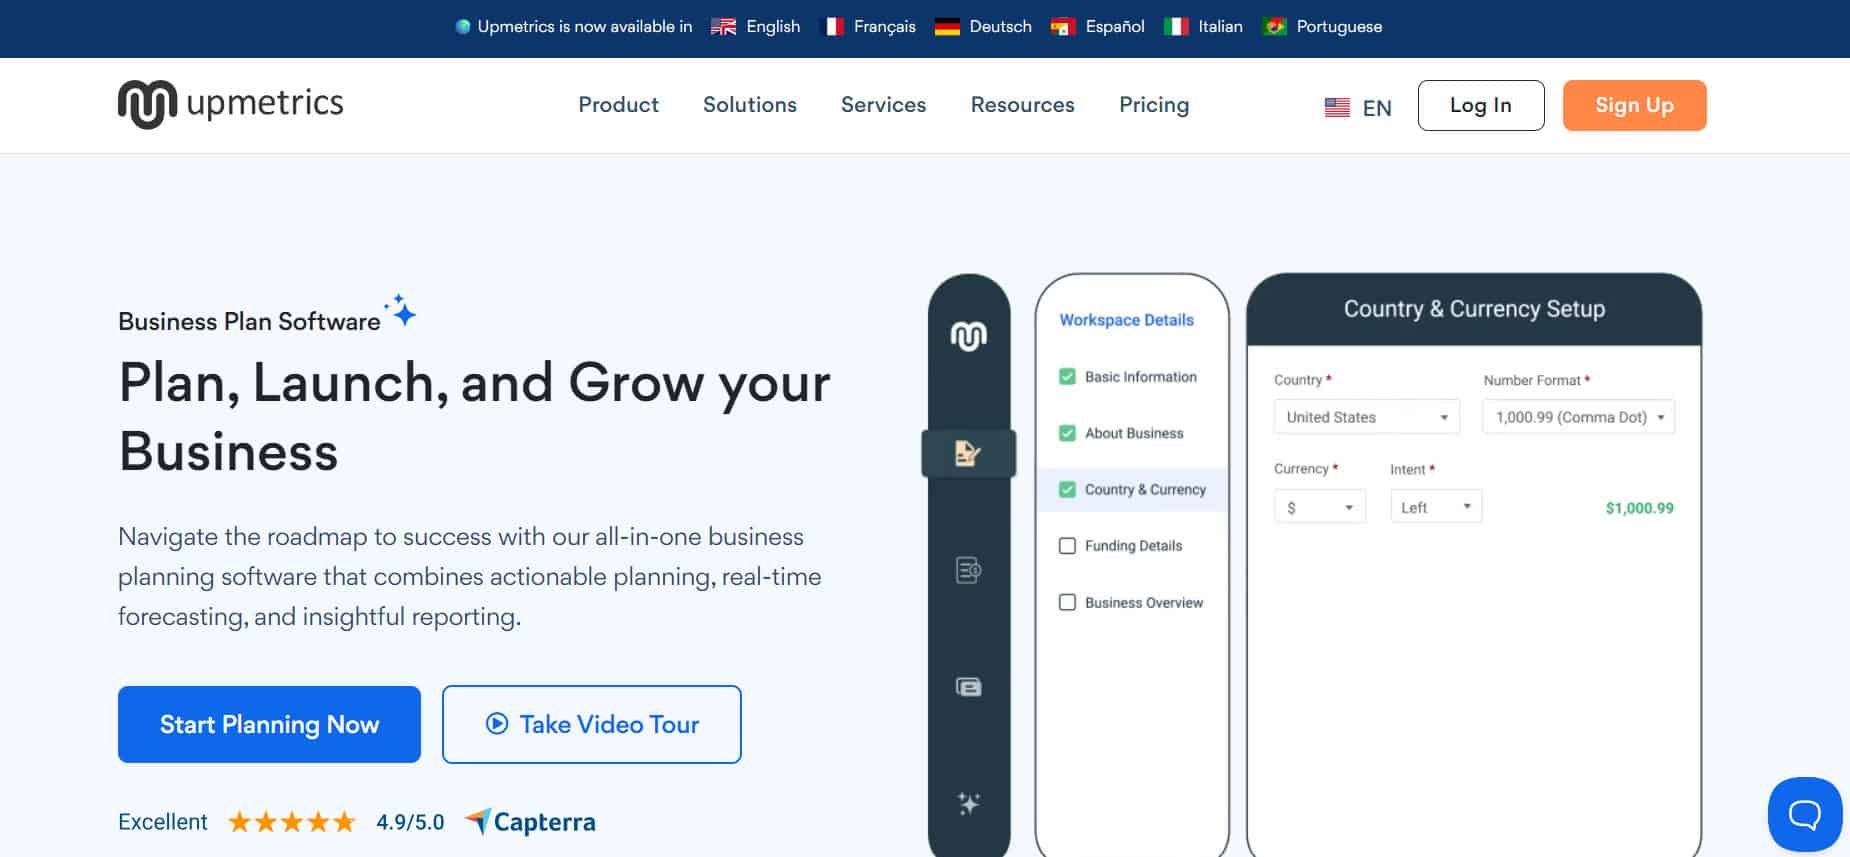Switch site language to Deutsch
The height and width of the screenshot is (857, 1850).
[x=1000, y=27]
